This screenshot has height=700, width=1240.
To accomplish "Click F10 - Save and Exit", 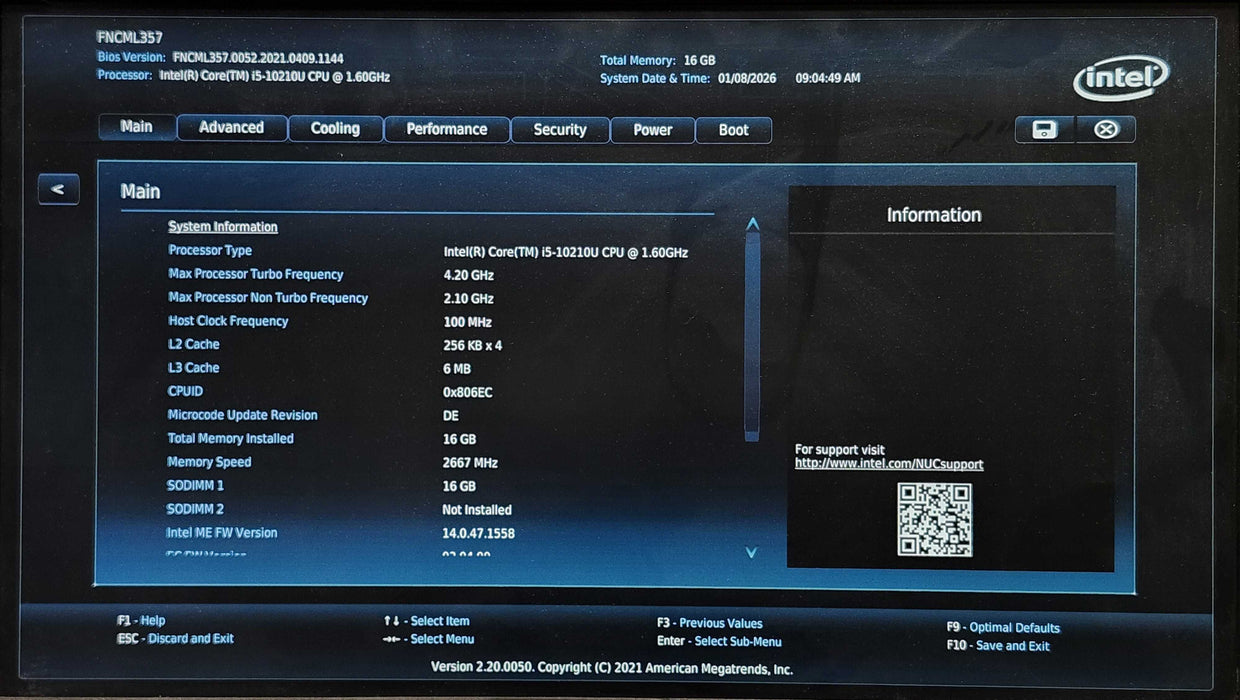I will [998, 646].
